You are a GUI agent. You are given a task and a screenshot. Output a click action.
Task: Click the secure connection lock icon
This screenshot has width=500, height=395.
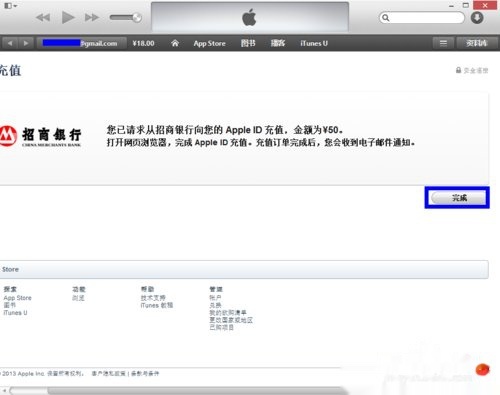458,70
